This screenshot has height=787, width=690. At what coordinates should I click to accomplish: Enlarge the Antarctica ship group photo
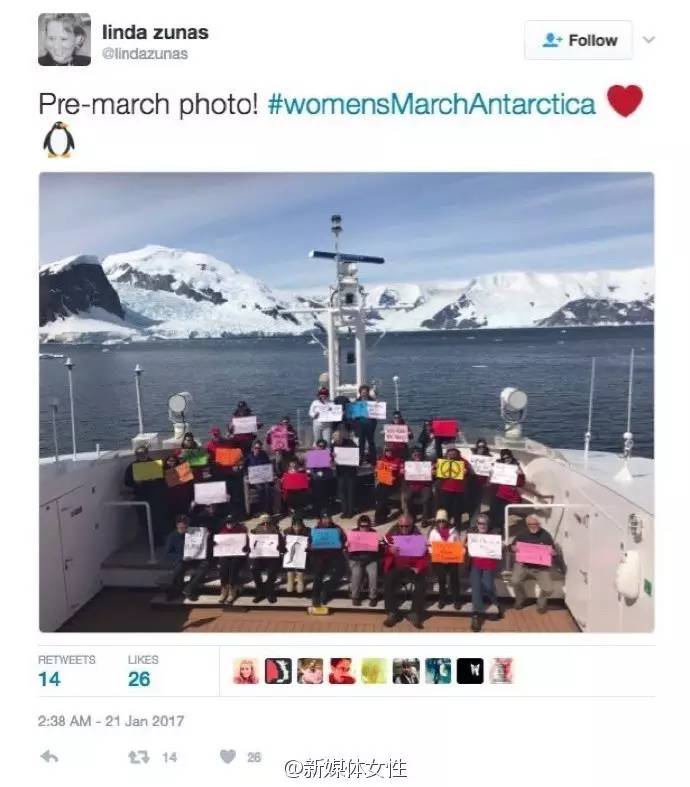(347, 402)
